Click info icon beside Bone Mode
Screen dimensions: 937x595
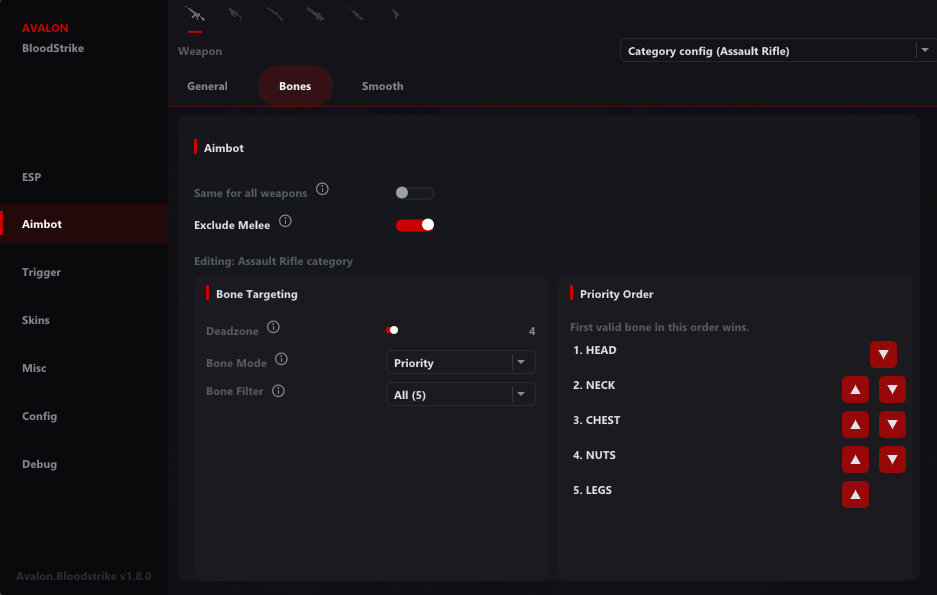click(281, 359)
